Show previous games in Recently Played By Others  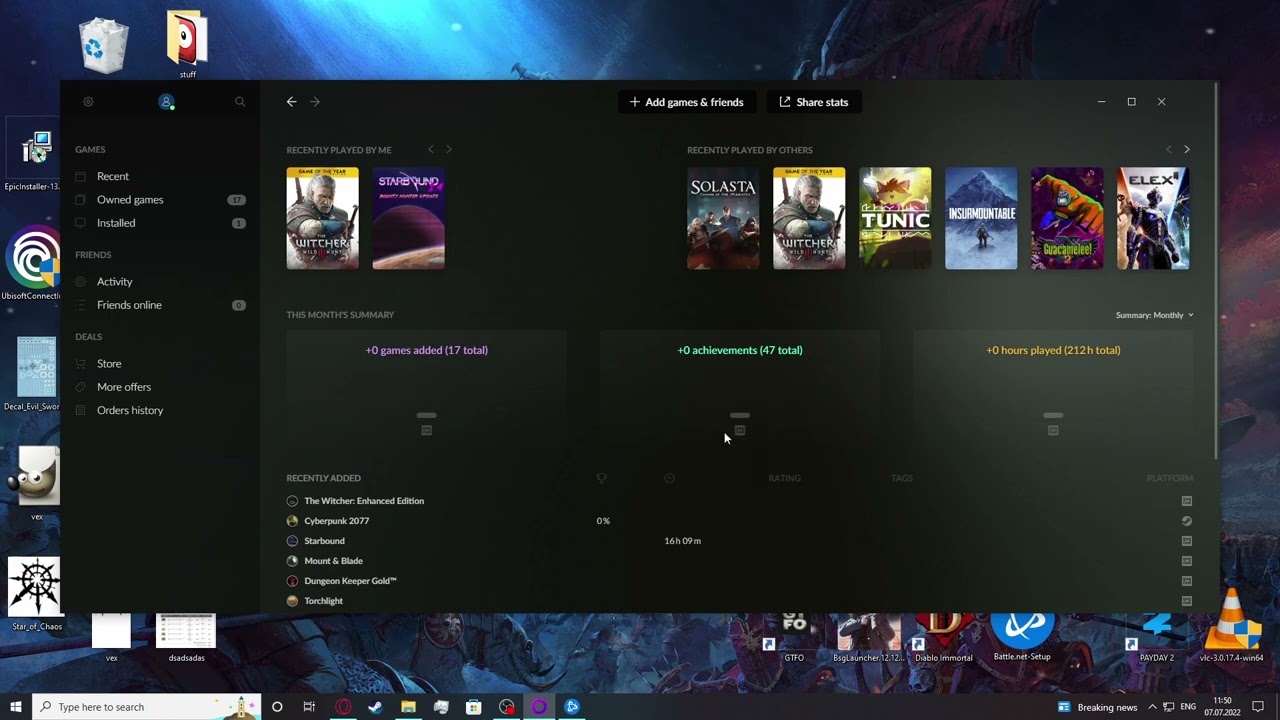point(1168,149)
